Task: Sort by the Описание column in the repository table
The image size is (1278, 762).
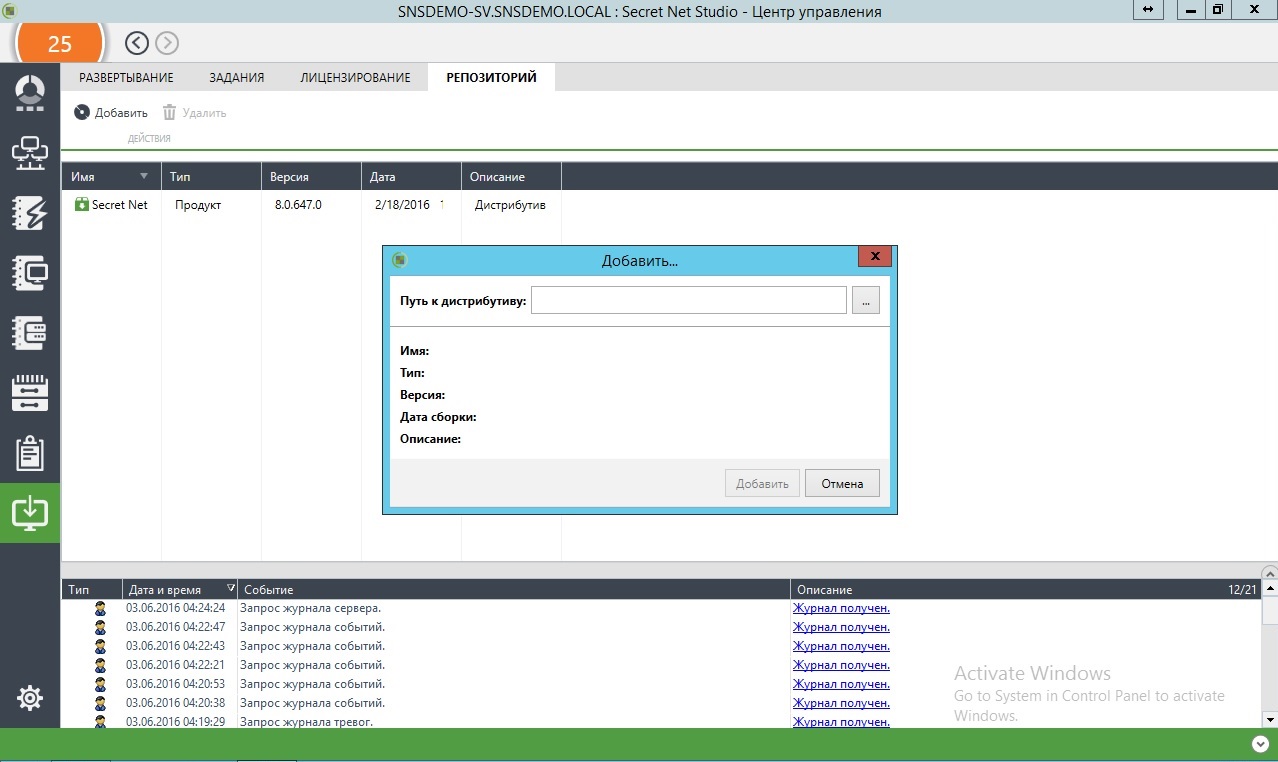Action: (x=511, y=176)
